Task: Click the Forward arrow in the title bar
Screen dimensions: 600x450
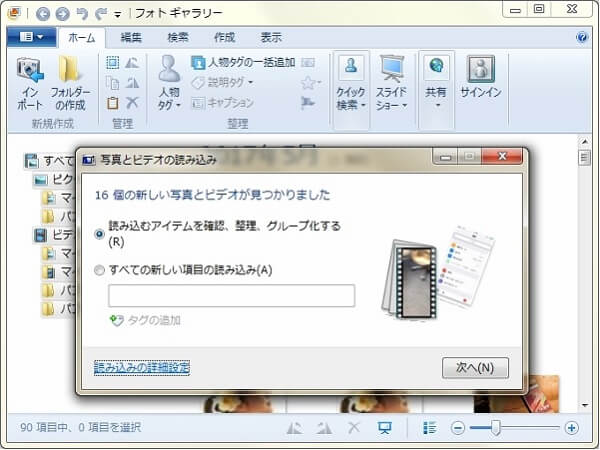Action: pos(62,14)
